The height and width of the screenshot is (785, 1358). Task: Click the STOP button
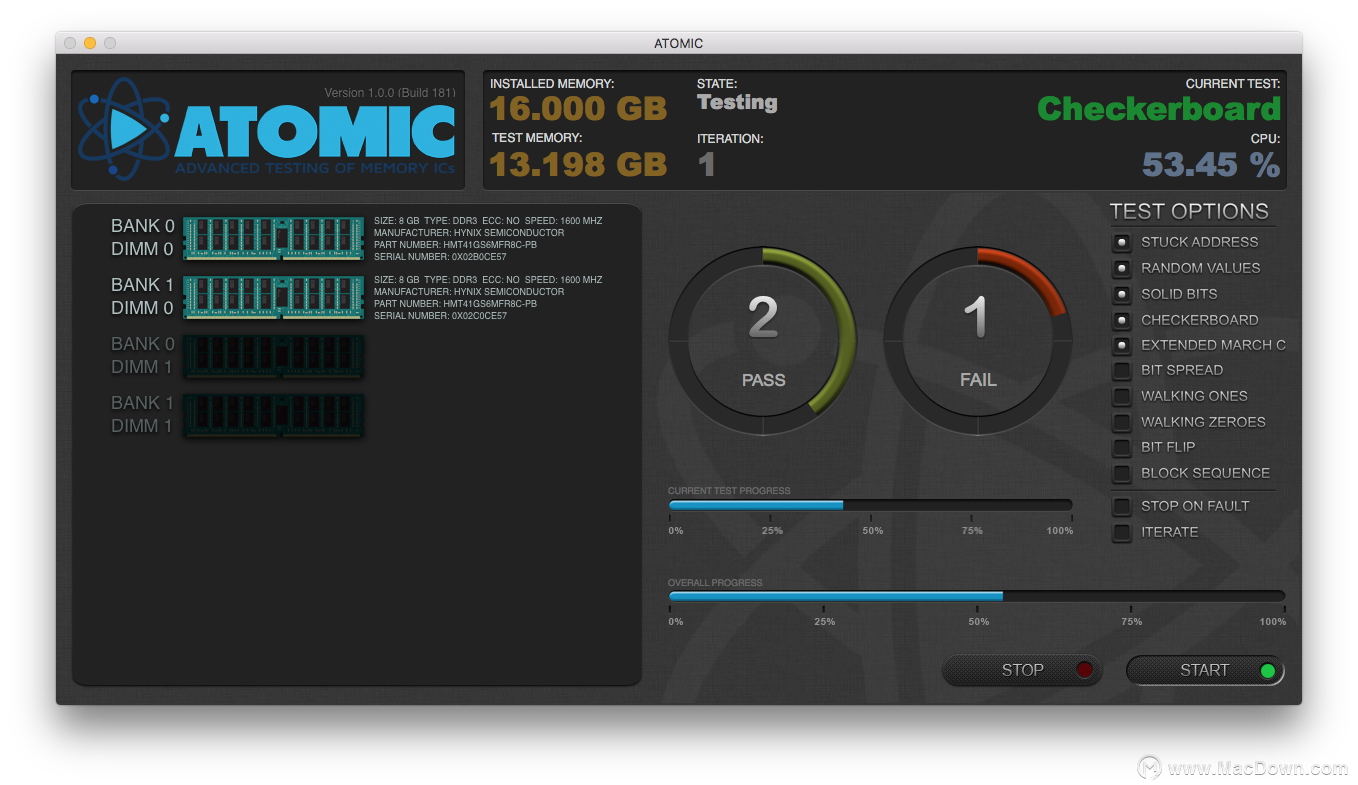[1022, 670]
